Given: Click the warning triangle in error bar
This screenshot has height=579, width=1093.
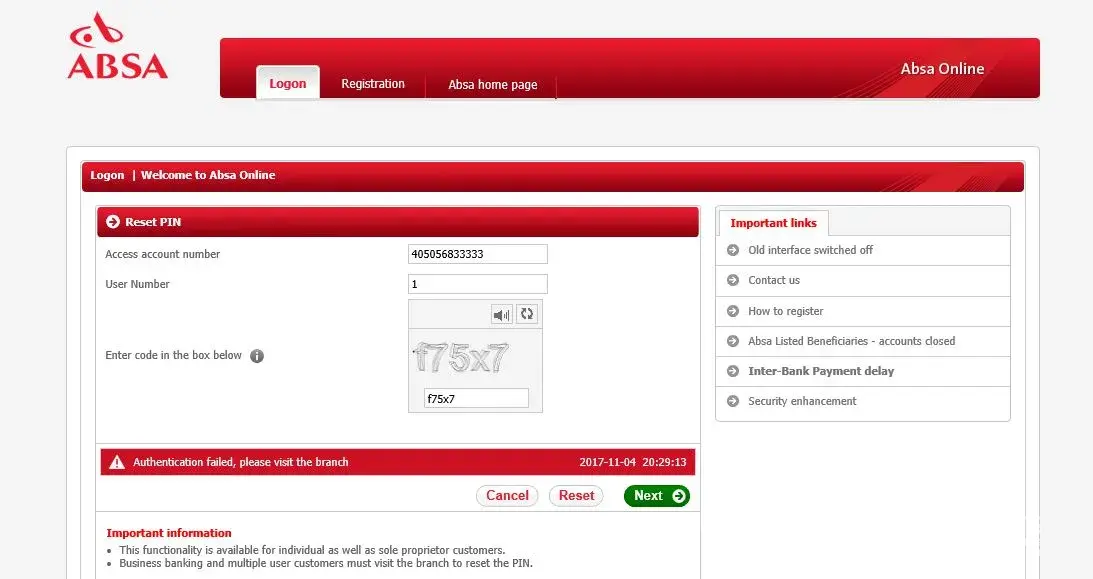Looking at the screenshot, I should [x=117, y=462].
